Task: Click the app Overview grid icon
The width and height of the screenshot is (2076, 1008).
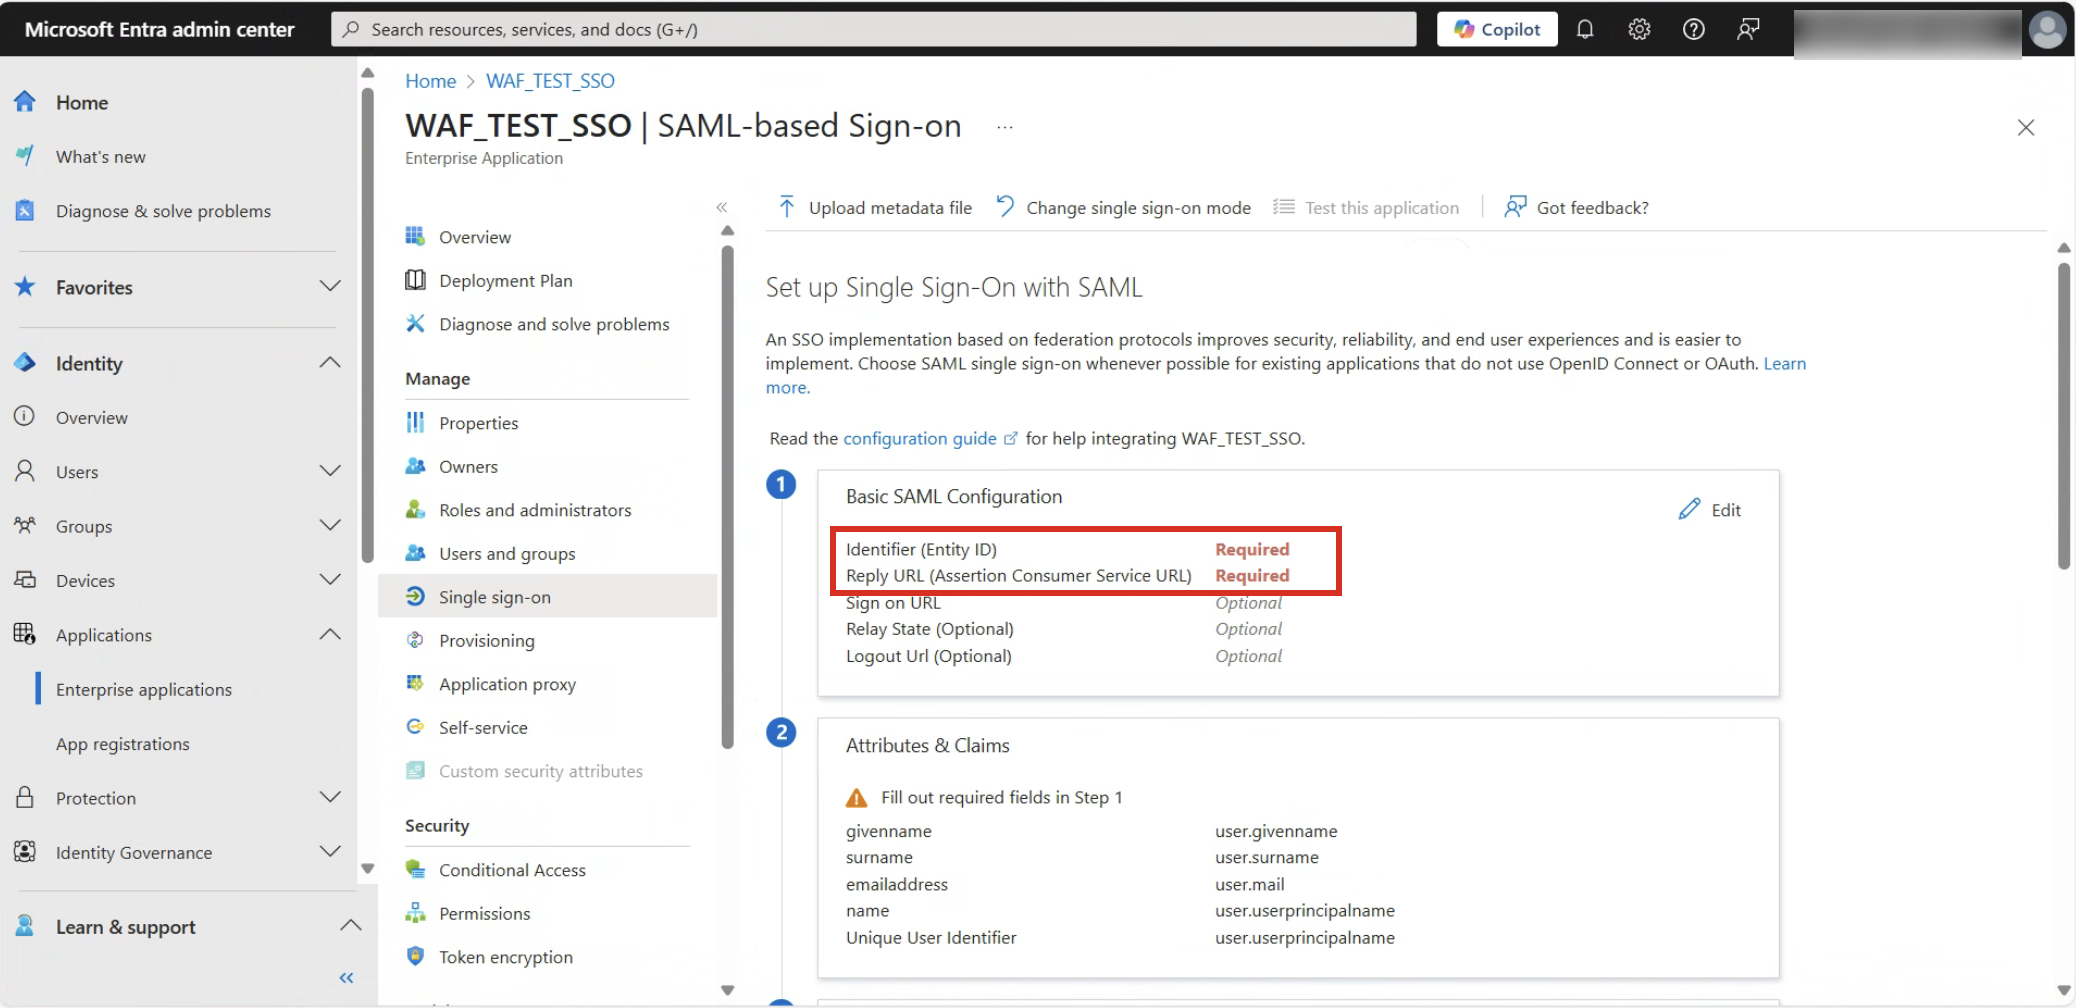Action: pyautogui.click(x=415, y=236)
